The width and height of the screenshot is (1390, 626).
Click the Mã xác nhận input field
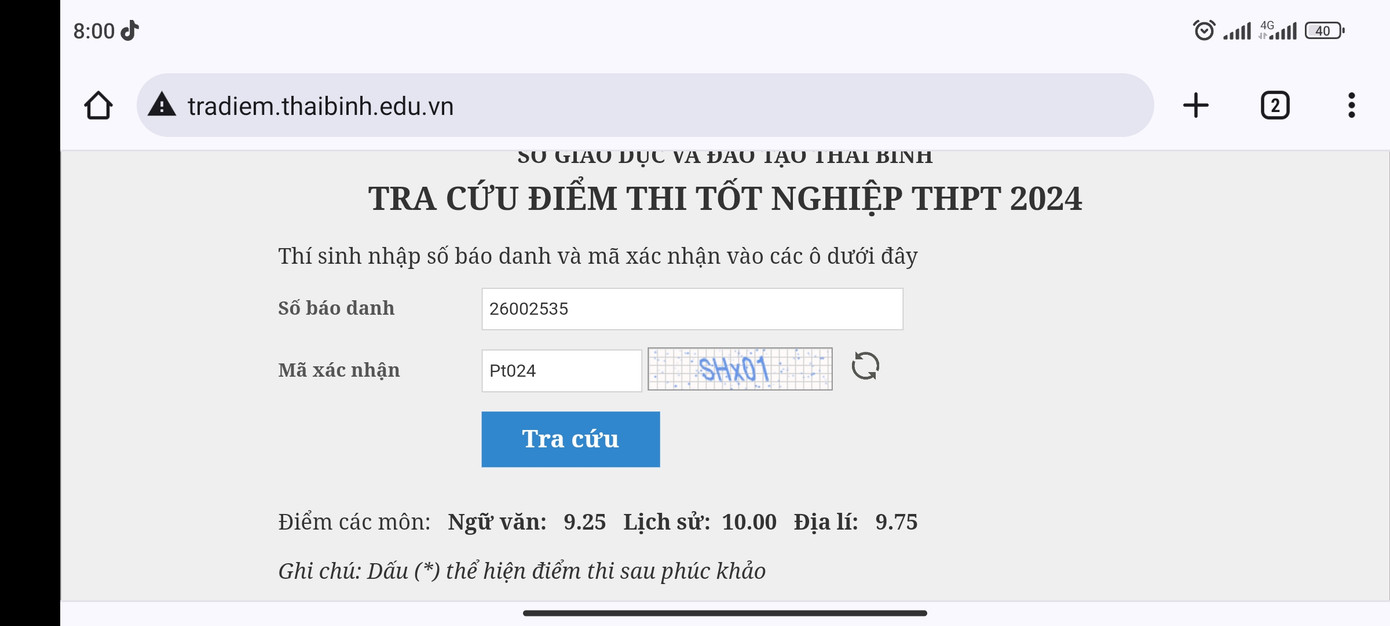(560, 370)
